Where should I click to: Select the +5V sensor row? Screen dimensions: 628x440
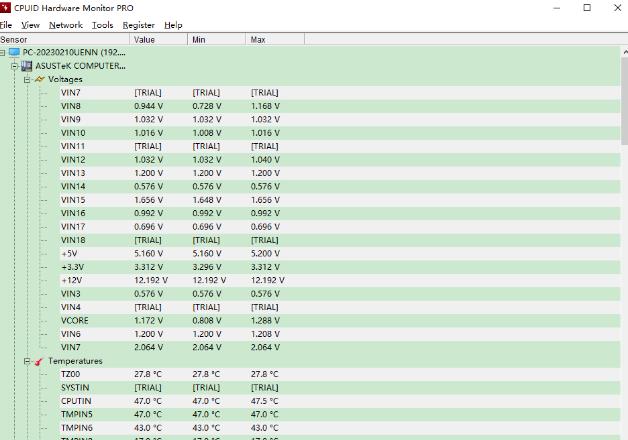(x=340, y=253)
